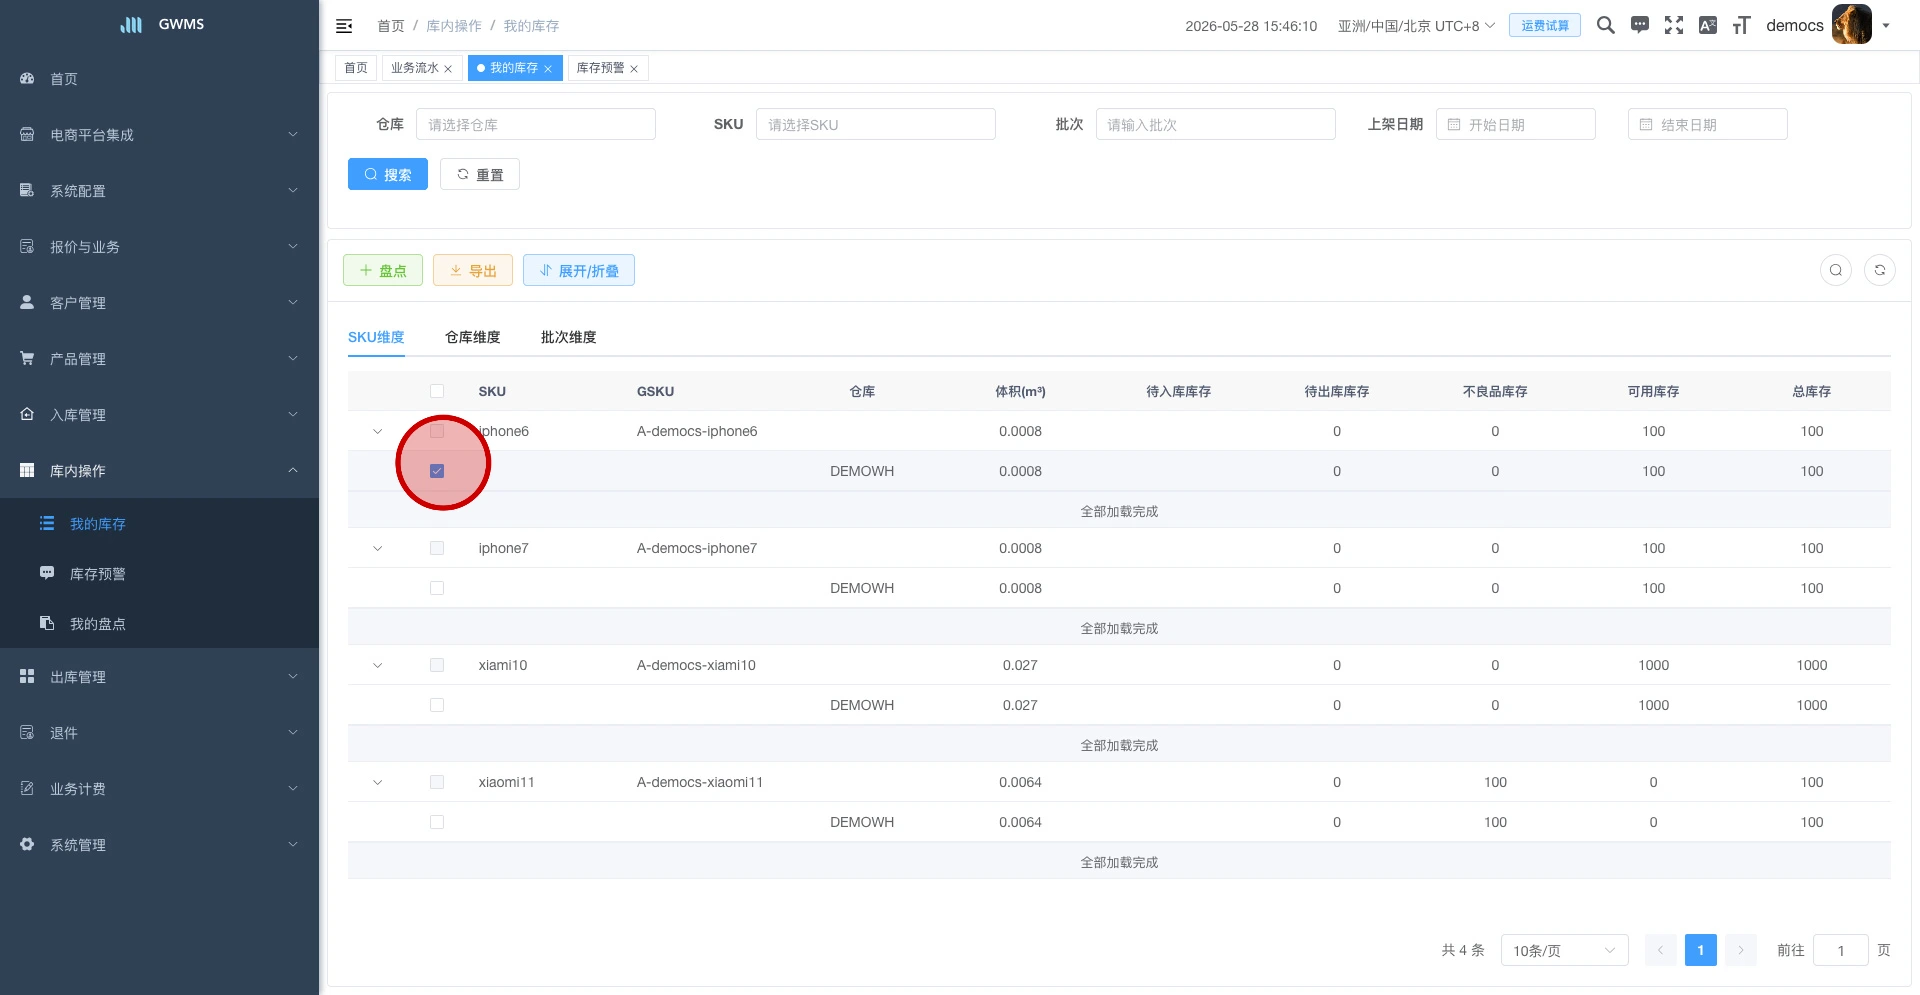Click the GWMS logo icon

pos(131,24)
